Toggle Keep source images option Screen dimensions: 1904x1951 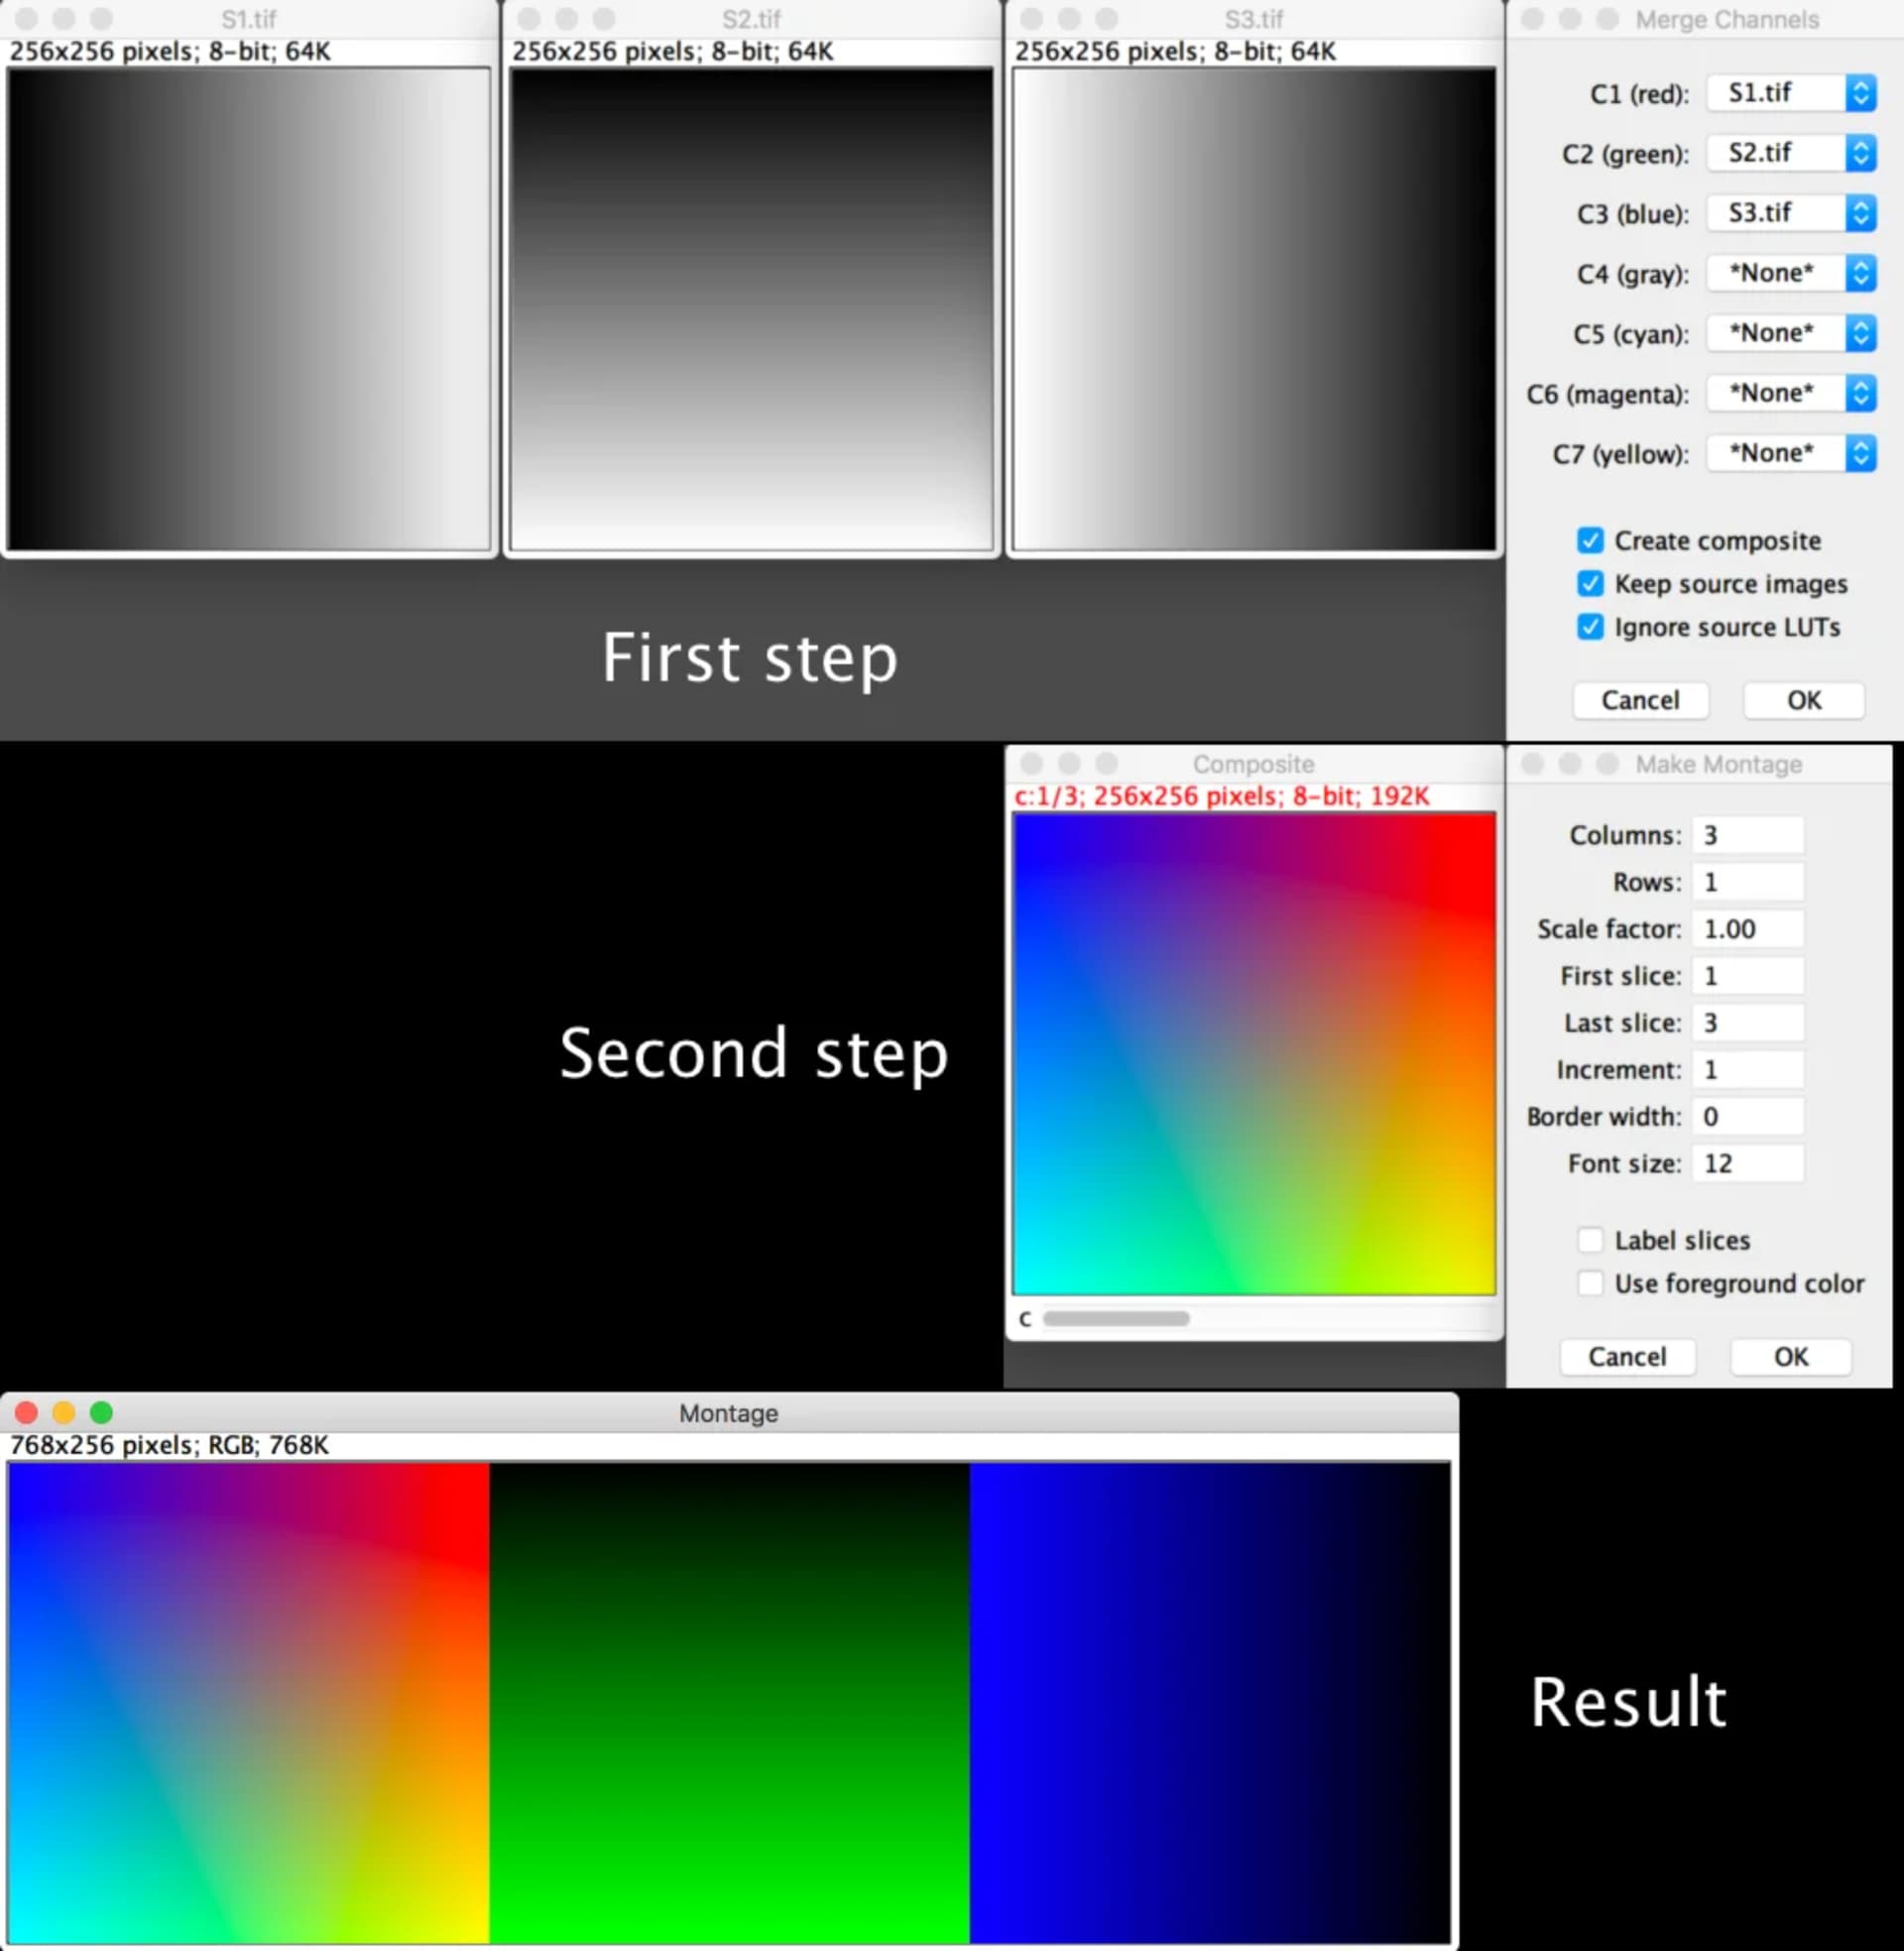coord(1589,584)
